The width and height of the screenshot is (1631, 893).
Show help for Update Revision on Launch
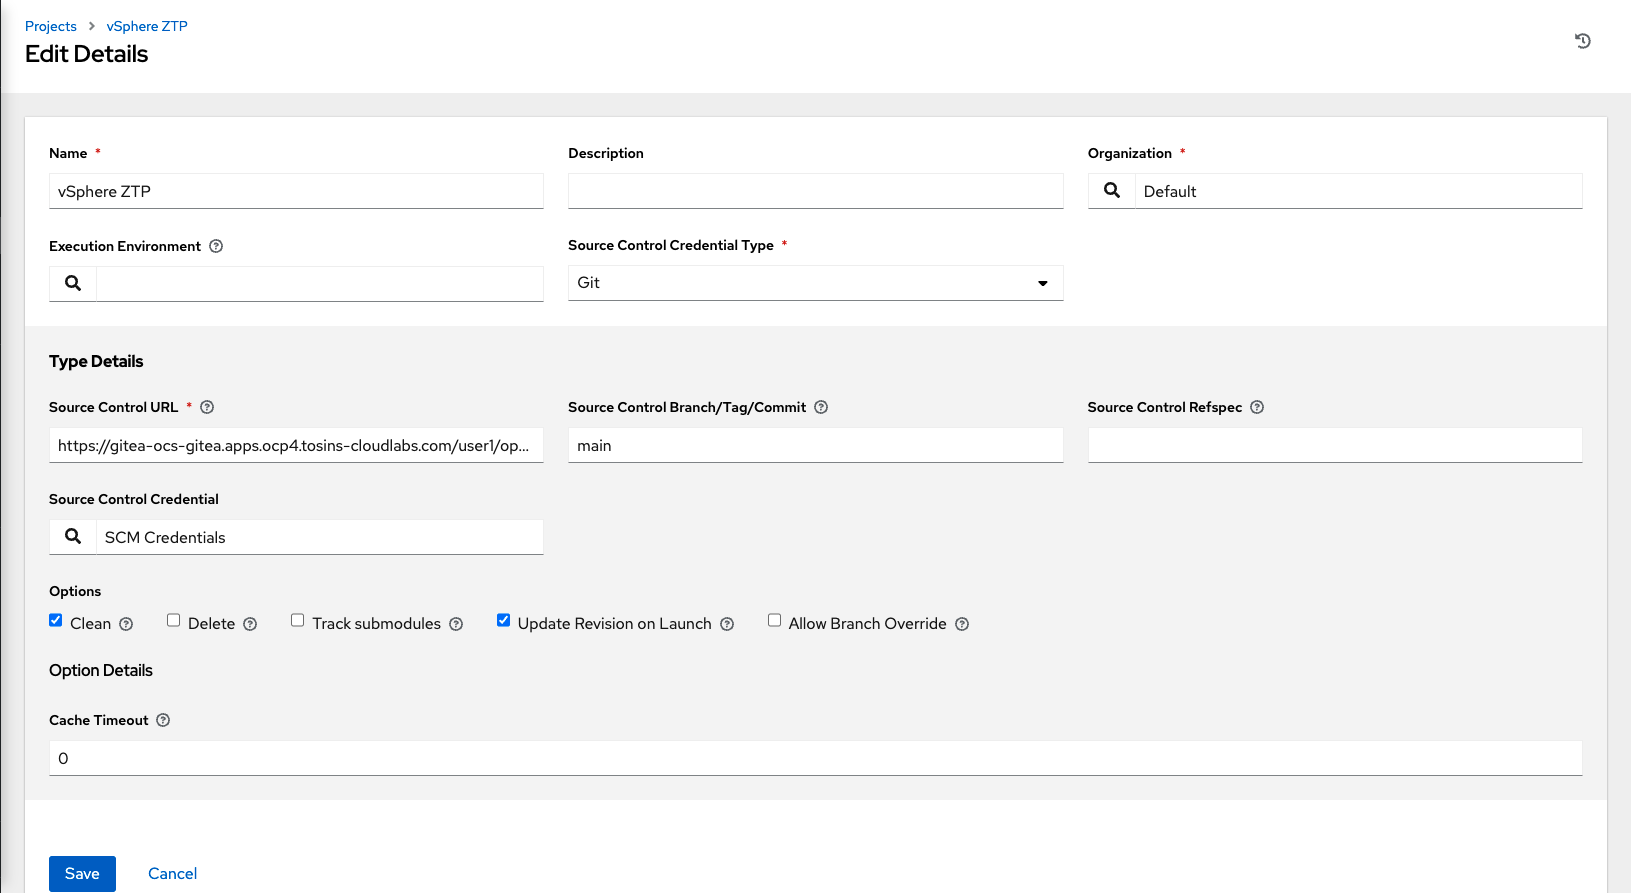727,624
